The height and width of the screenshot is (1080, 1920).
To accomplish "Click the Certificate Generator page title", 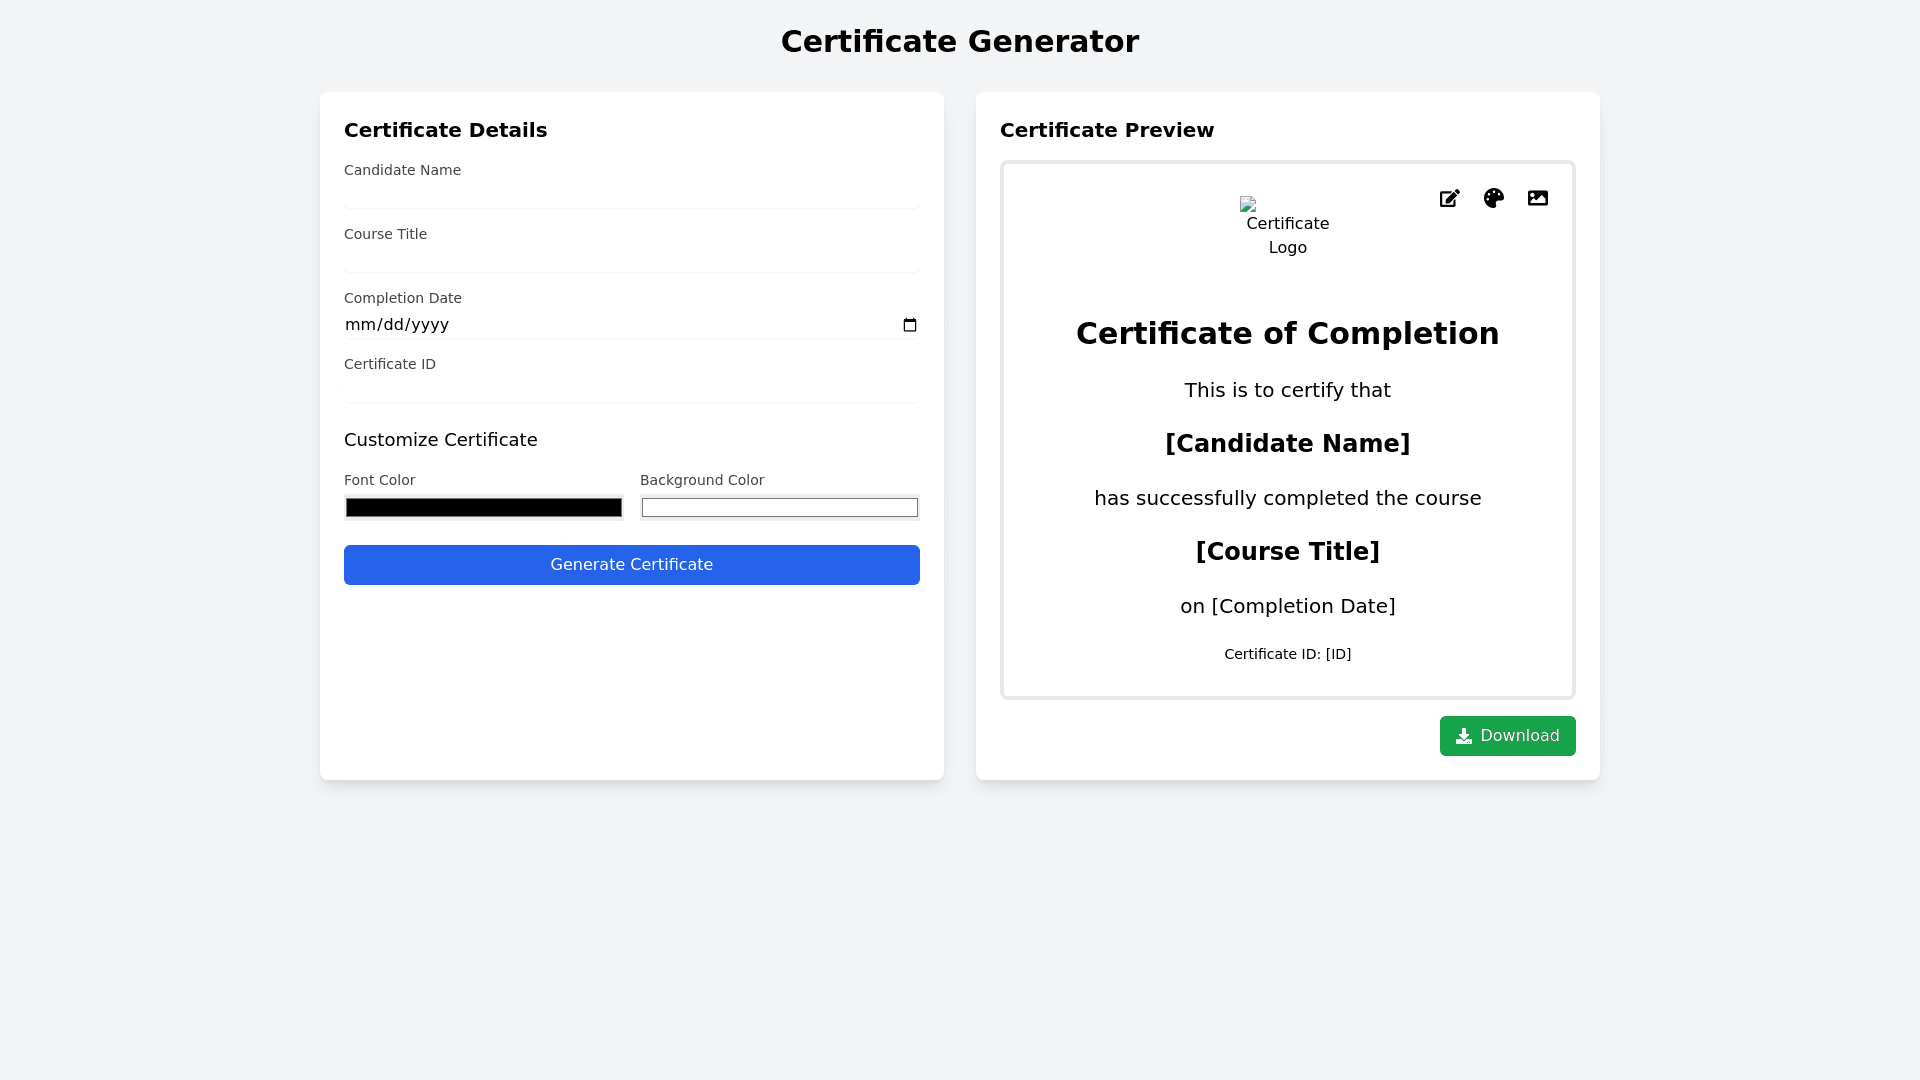I will click(x=959, y=42).
